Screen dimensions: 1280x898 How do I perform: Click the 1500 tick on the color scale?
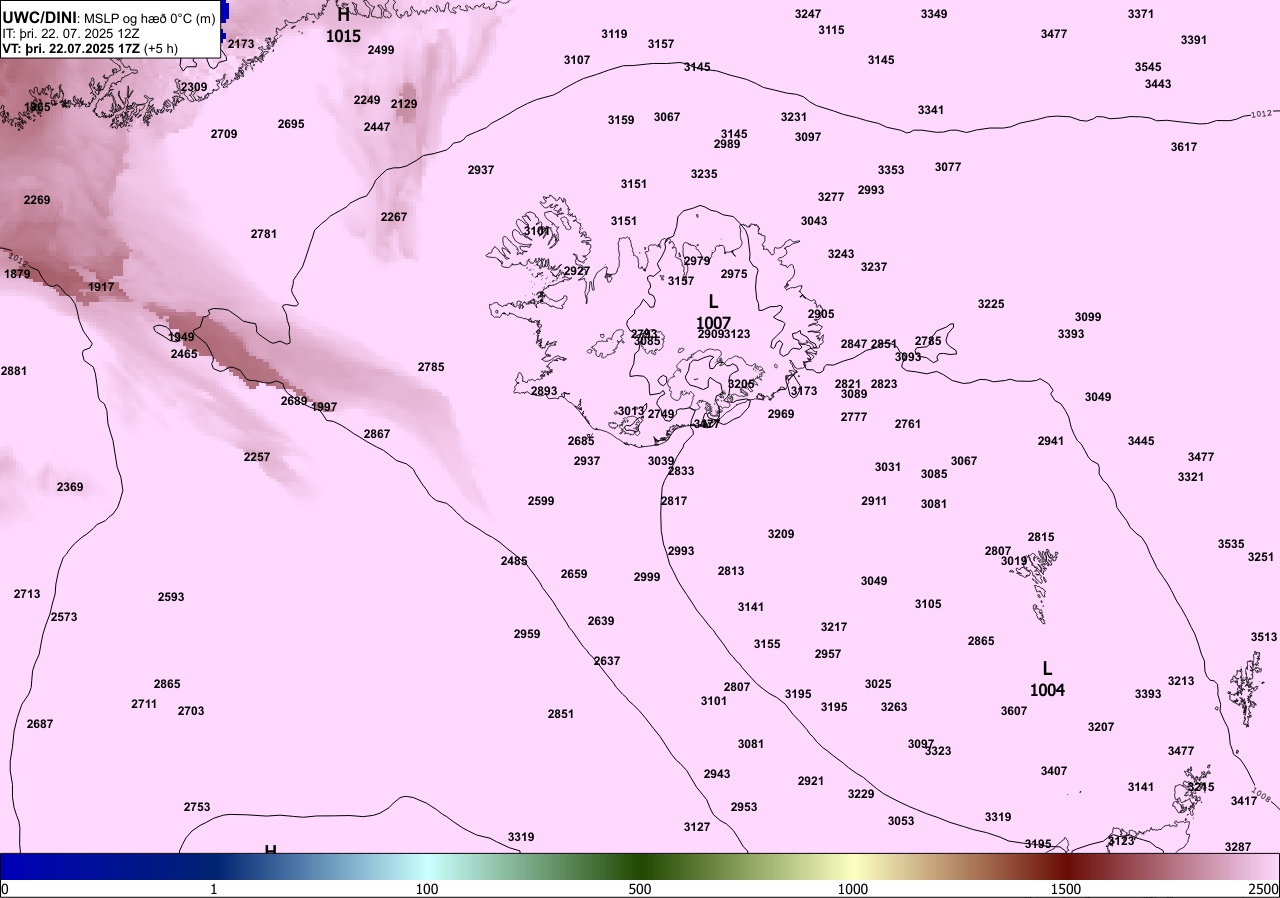(x=1066, y=889)
